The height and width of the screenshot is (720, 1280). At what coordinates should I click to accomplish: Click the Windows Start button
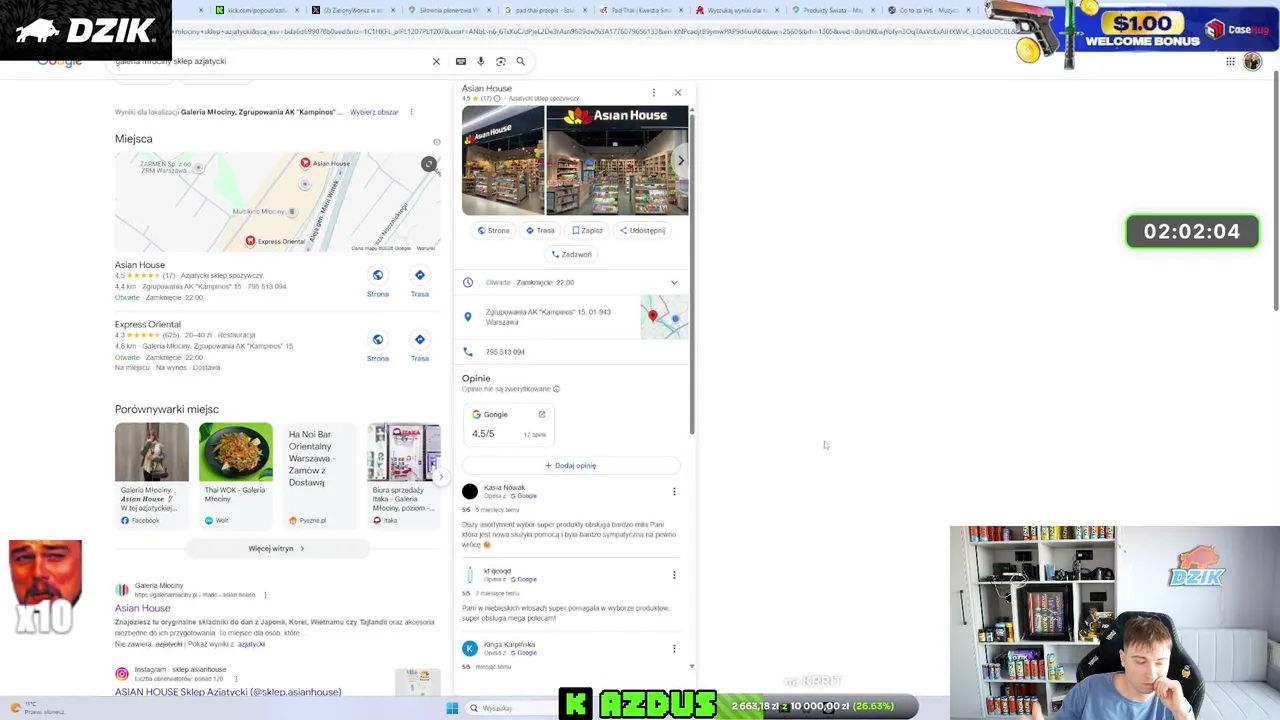[x=452, y=708]
